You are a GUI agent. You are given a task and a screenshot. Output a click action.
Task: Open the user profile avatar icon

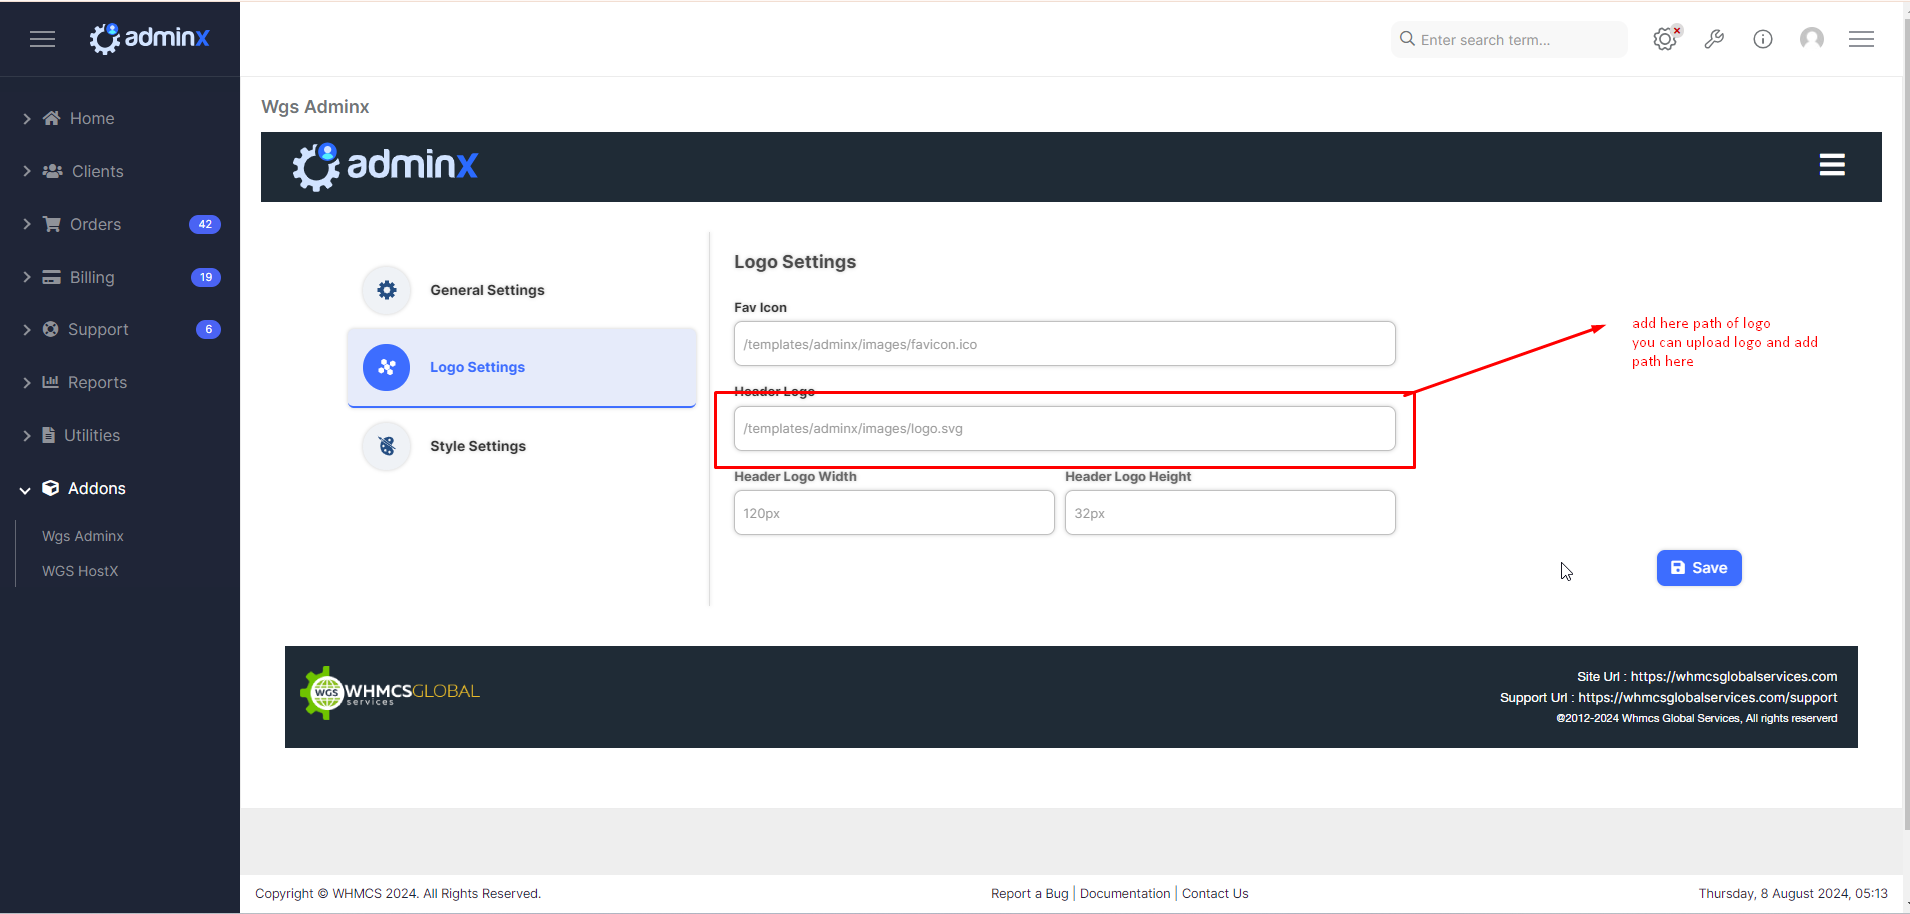tap(1811, 39)
